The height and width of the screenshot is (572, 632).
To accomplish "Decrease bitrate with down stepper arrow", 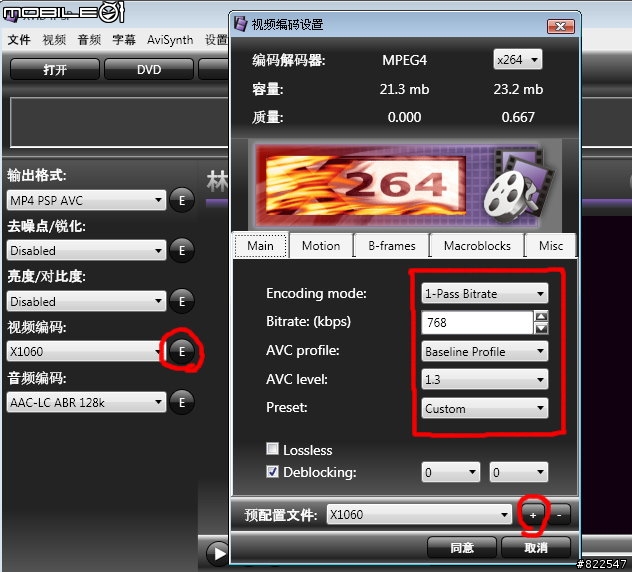I will click(x=541, y=328).
